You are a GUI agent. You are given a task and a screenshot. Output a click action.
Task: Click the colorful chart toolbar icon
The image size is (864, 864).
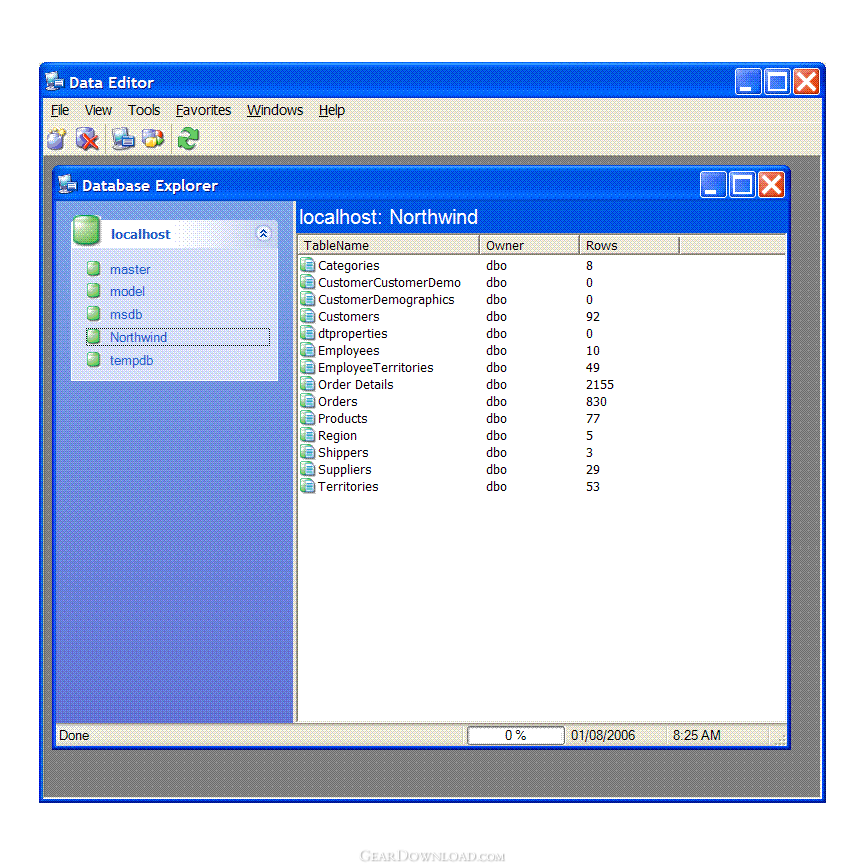(x=153, y=139)
